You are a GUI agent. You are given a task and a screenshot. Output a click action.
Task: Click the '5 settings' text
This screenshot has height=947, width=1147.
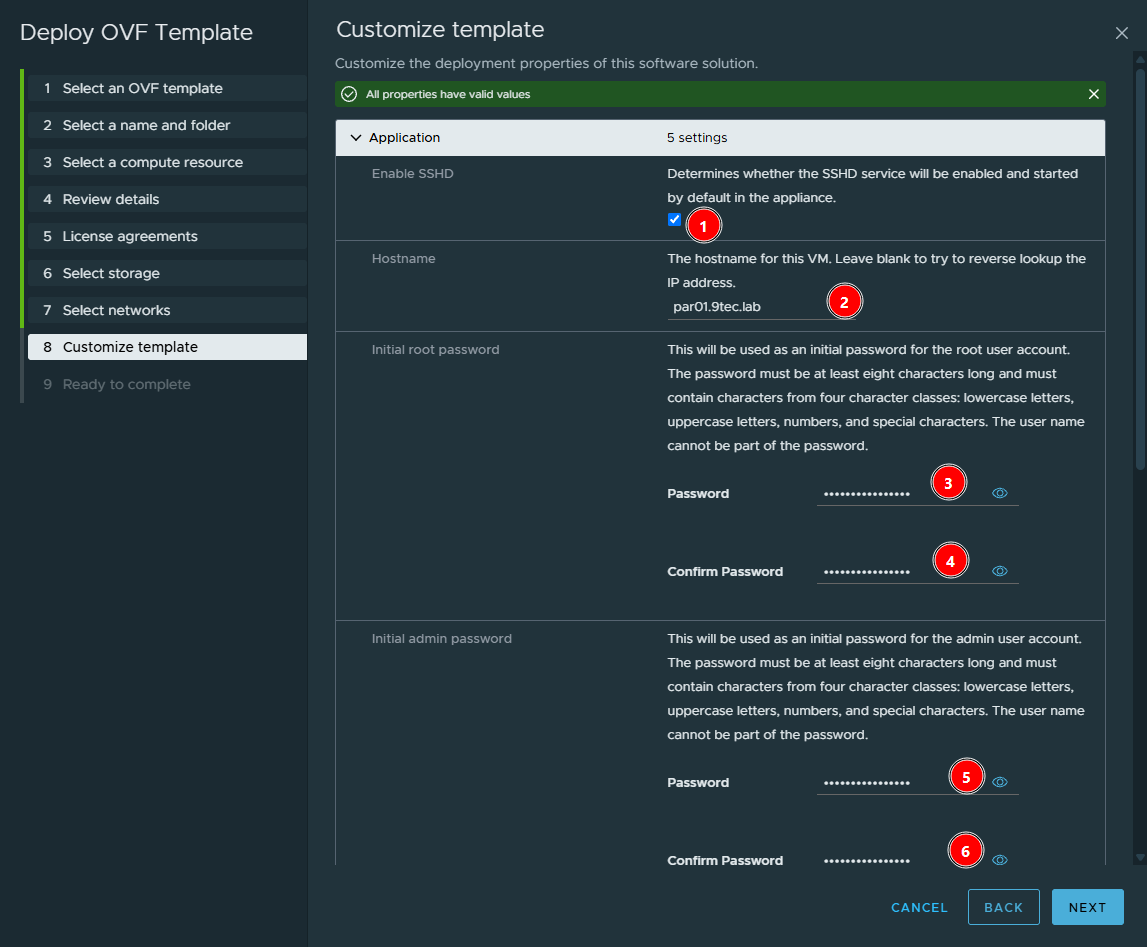coord(696,137)
